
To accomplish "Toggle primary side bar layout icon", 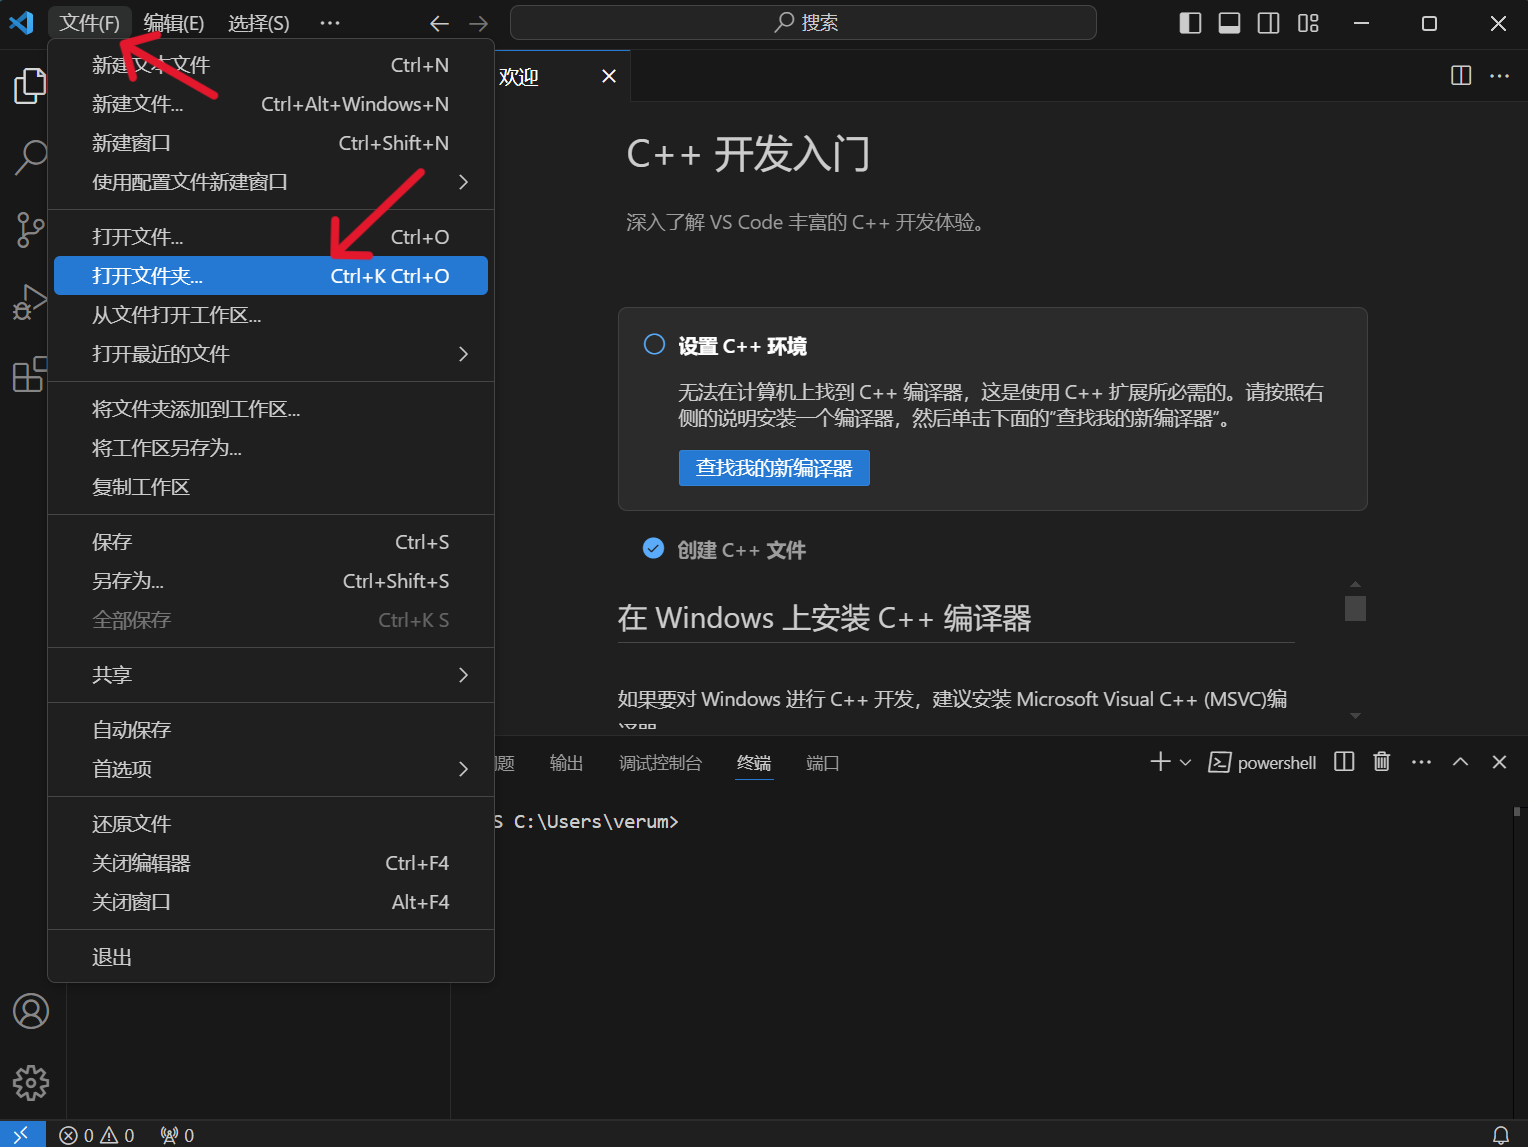I will coord(1190,23).
